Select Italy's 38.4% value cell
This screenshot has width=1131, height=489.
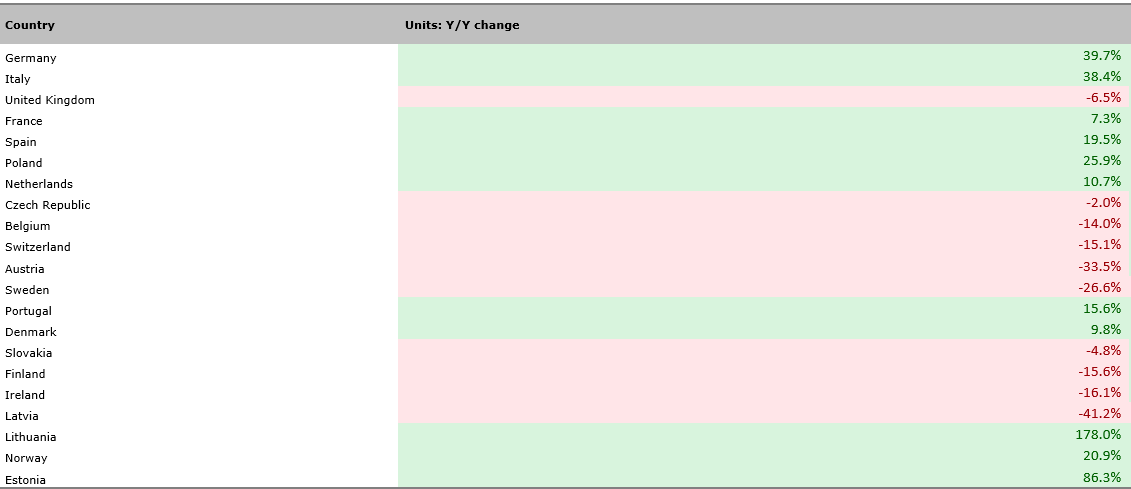tap(1101, 77)
